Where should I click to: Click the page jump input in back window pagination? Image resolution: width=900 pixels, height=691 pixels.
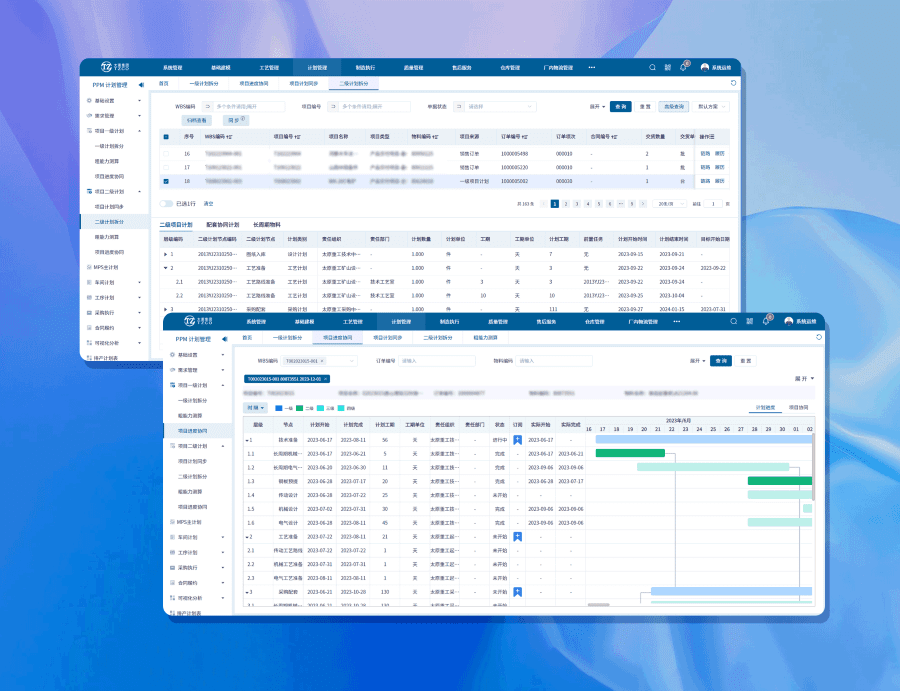coord(712,204)
